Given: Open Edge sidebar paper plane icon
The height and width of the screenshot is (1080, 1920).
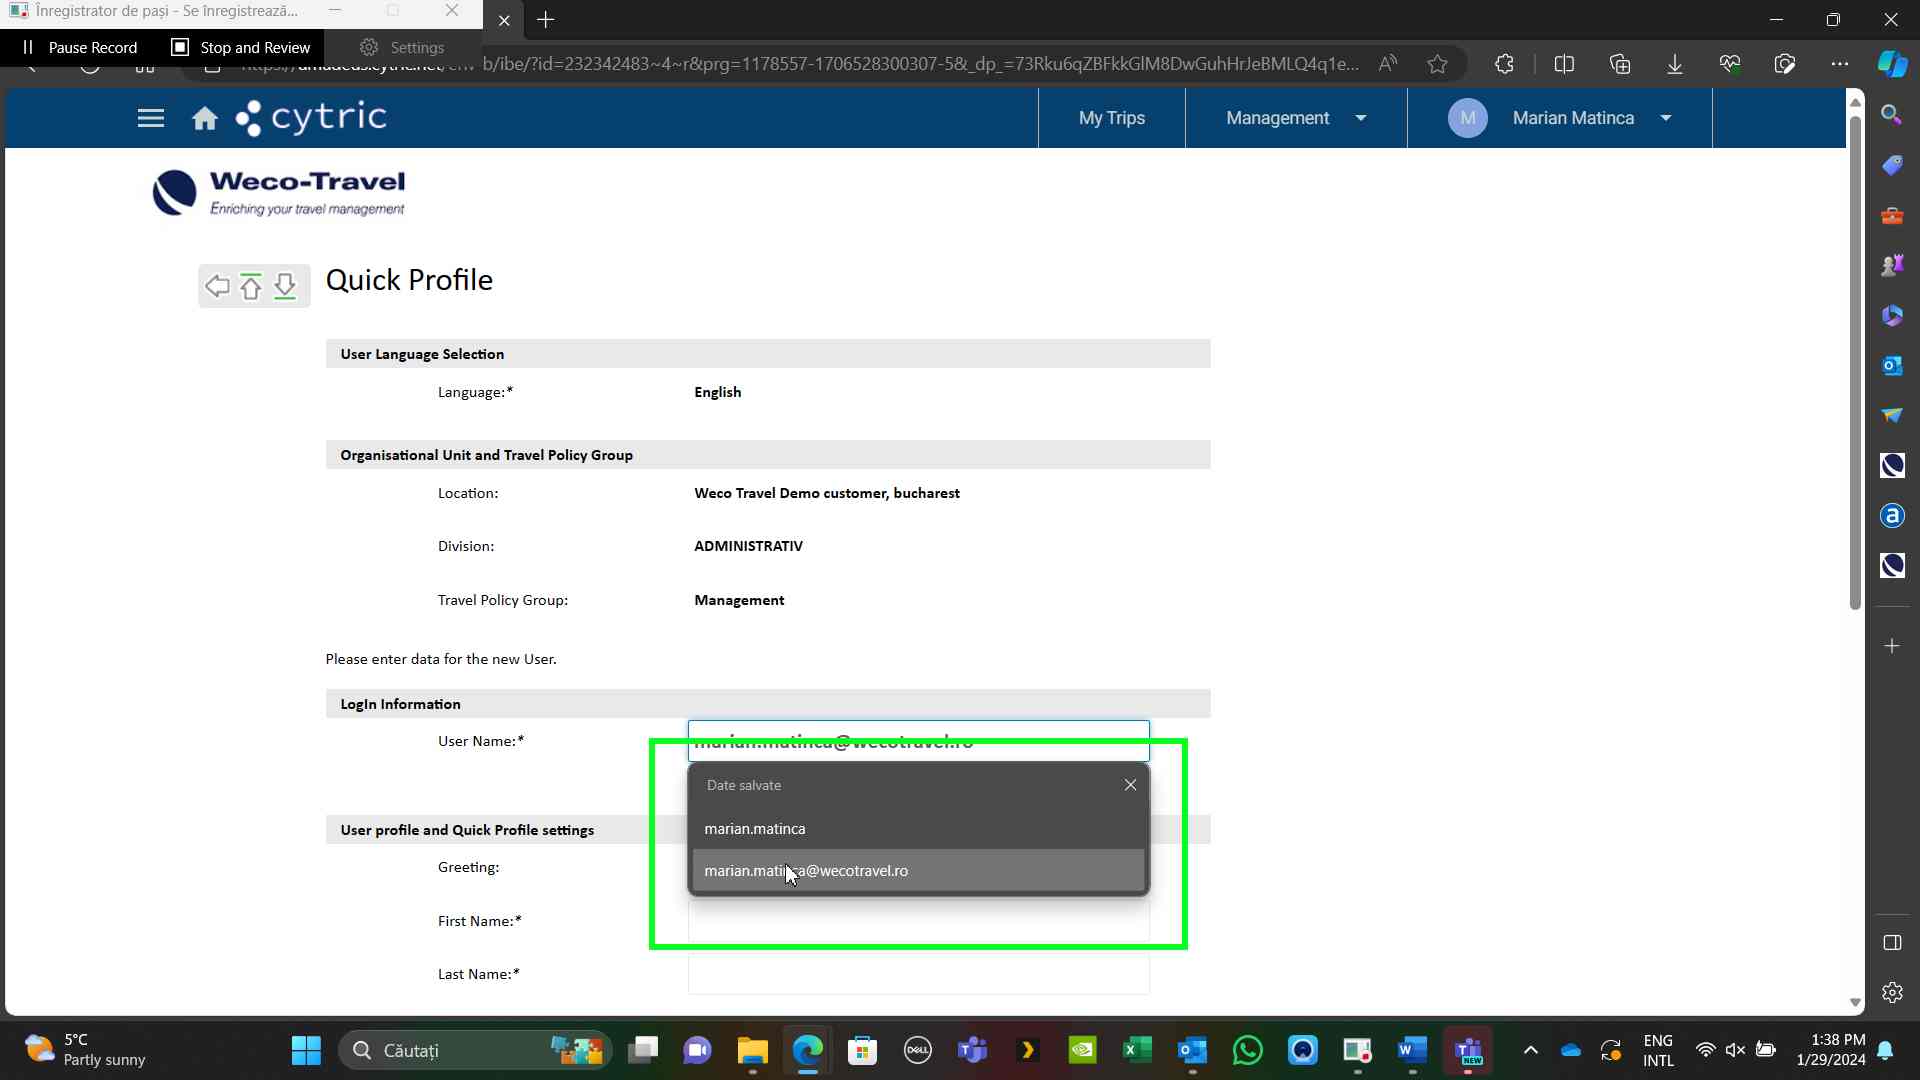Looking at the screenshot, I should [1892, 415].
